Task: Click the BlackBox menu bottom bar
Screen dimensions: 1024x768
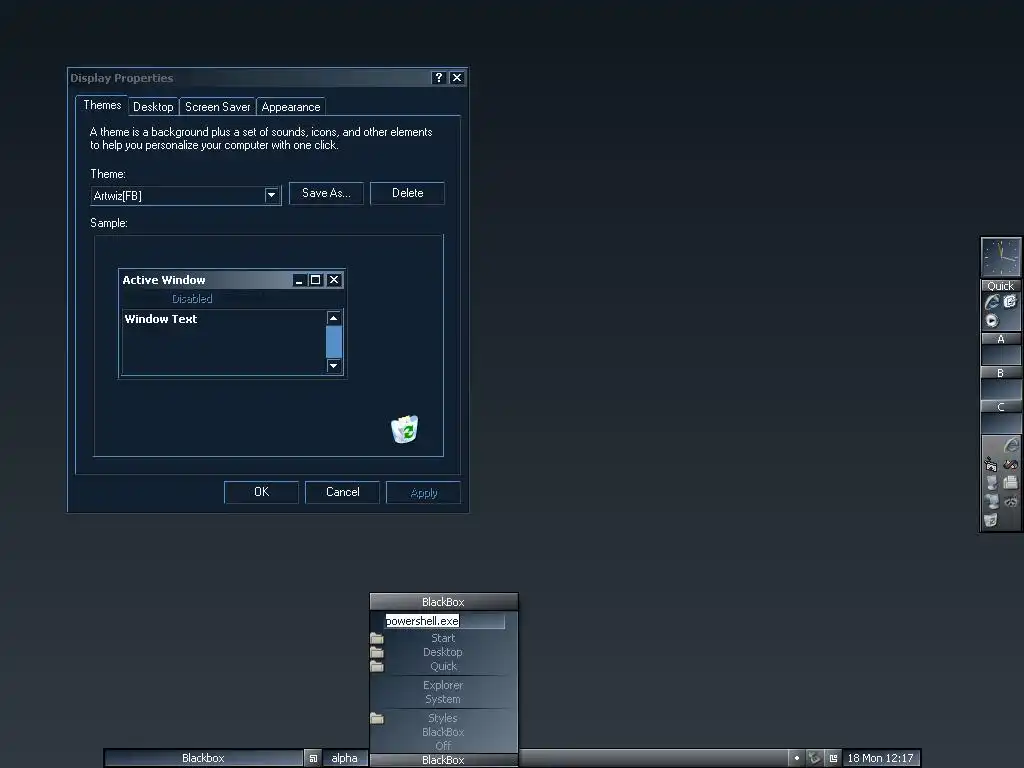Action: tap(443, 760)
